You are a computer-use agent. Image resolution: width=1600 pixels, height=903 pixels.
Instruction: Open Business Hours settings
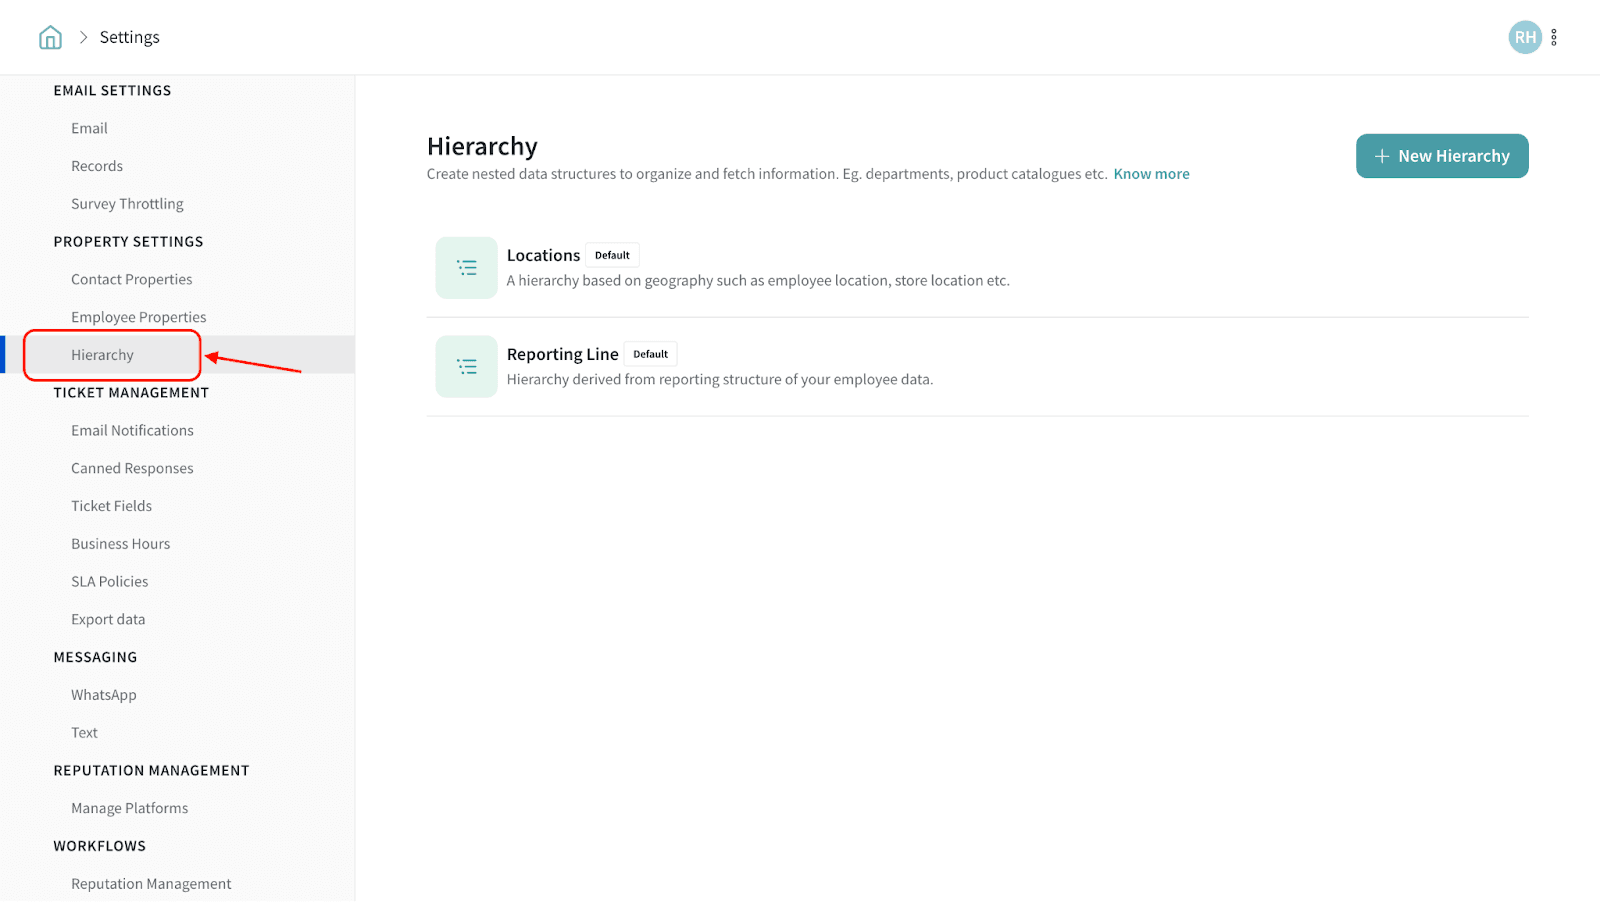pos(120,544)
